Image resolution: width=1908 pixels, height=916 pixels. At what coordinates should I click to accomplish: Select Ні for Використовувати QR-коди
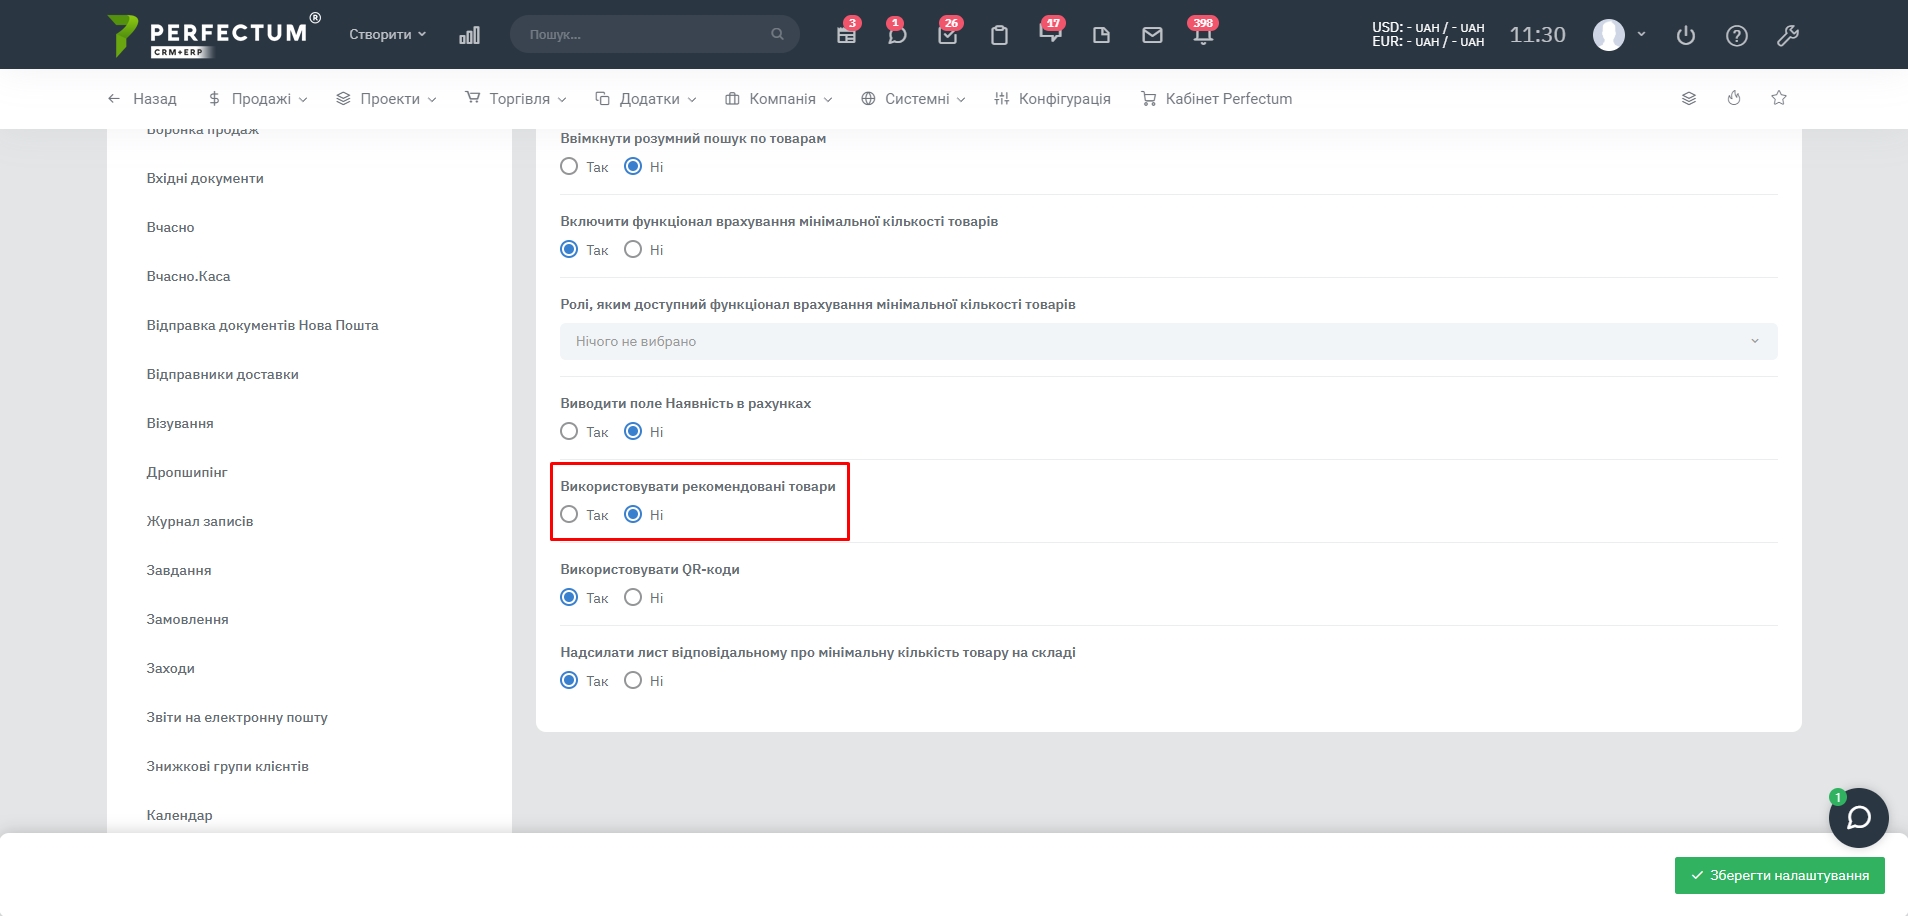(x=633, y=598)
